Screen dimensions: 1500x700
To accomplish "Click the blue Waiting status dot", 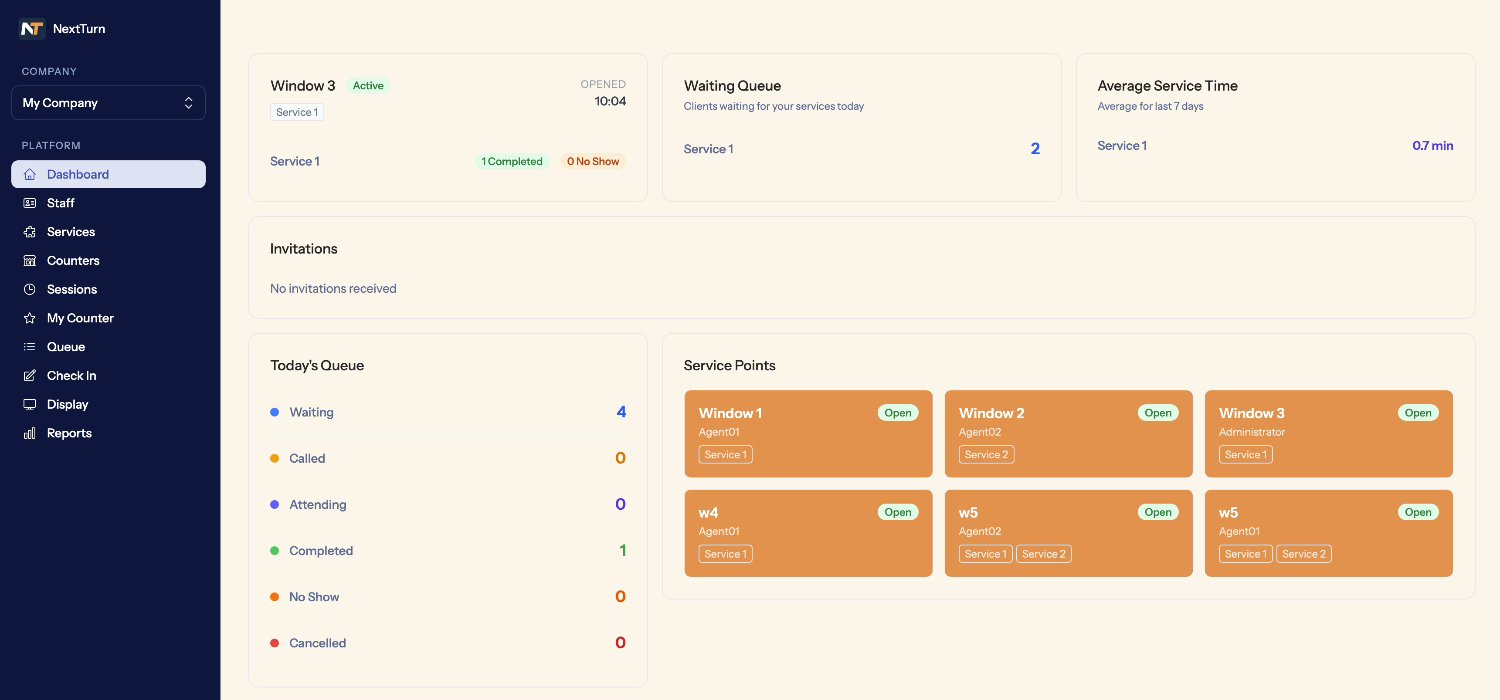I will (x=274, y=412).
